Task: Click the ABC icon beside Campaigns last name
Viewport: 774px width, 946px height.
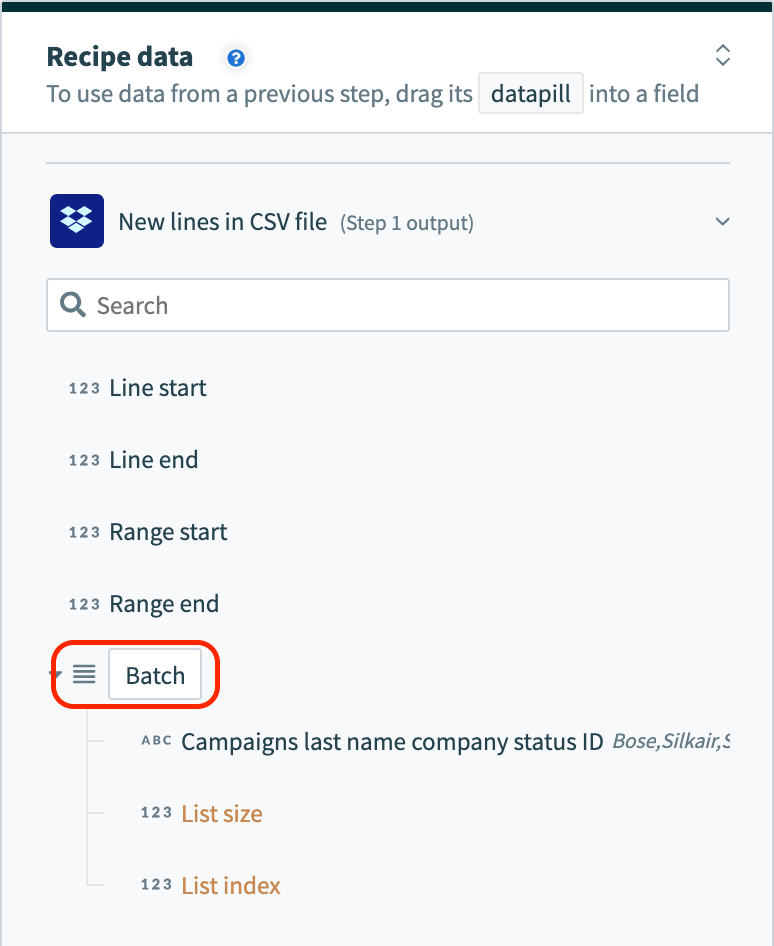Action: click(156, 742)
